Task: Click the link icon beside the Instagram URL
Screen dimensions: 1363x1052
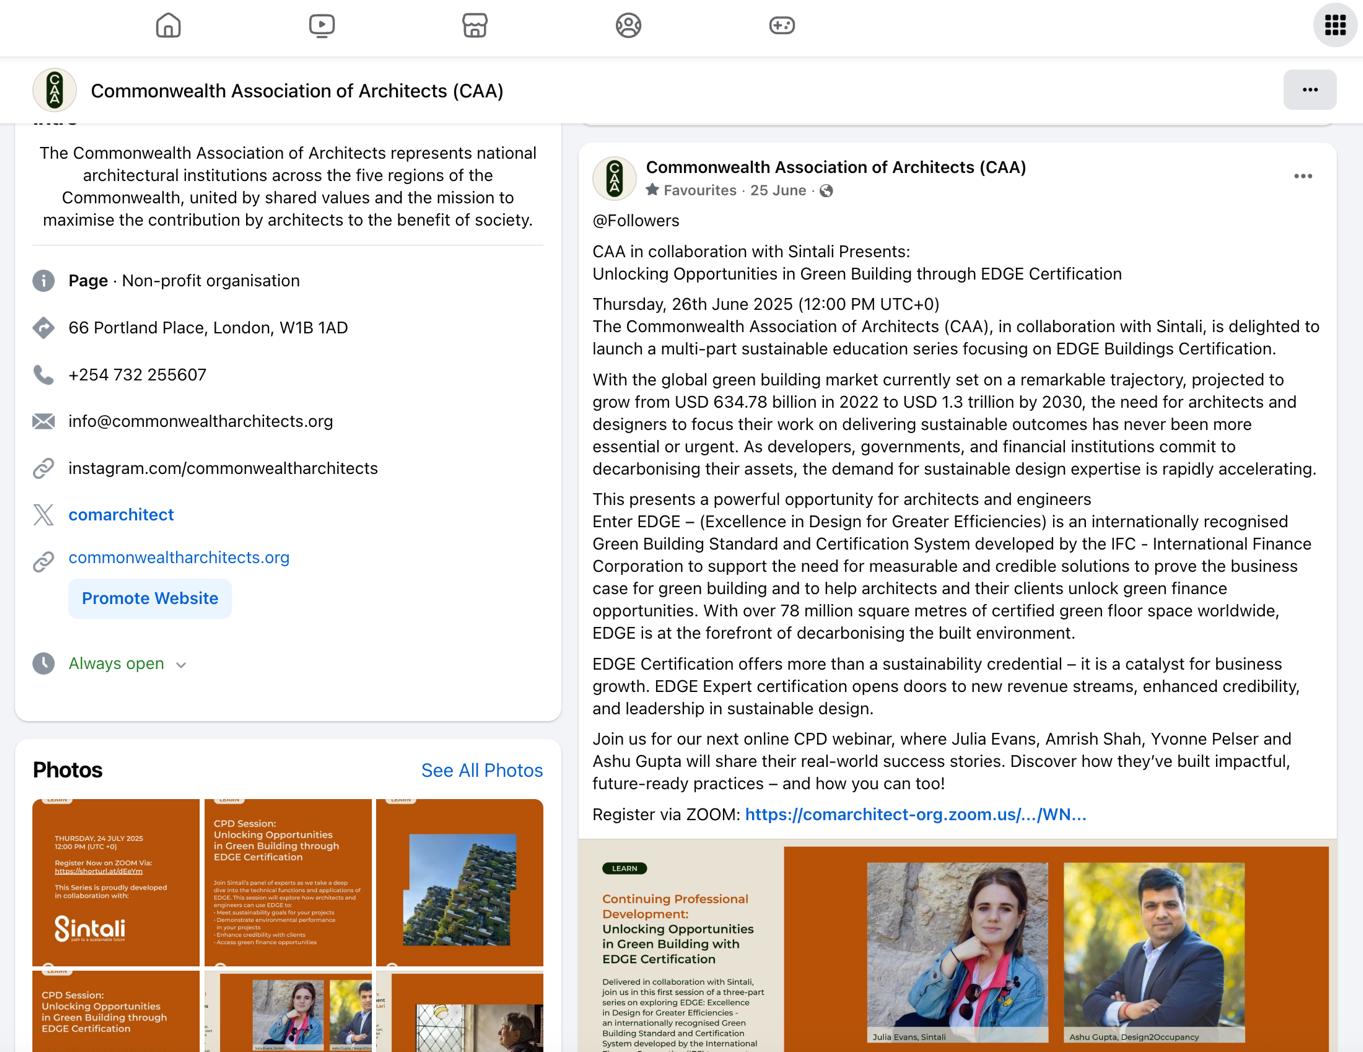Action: [43, 468]
